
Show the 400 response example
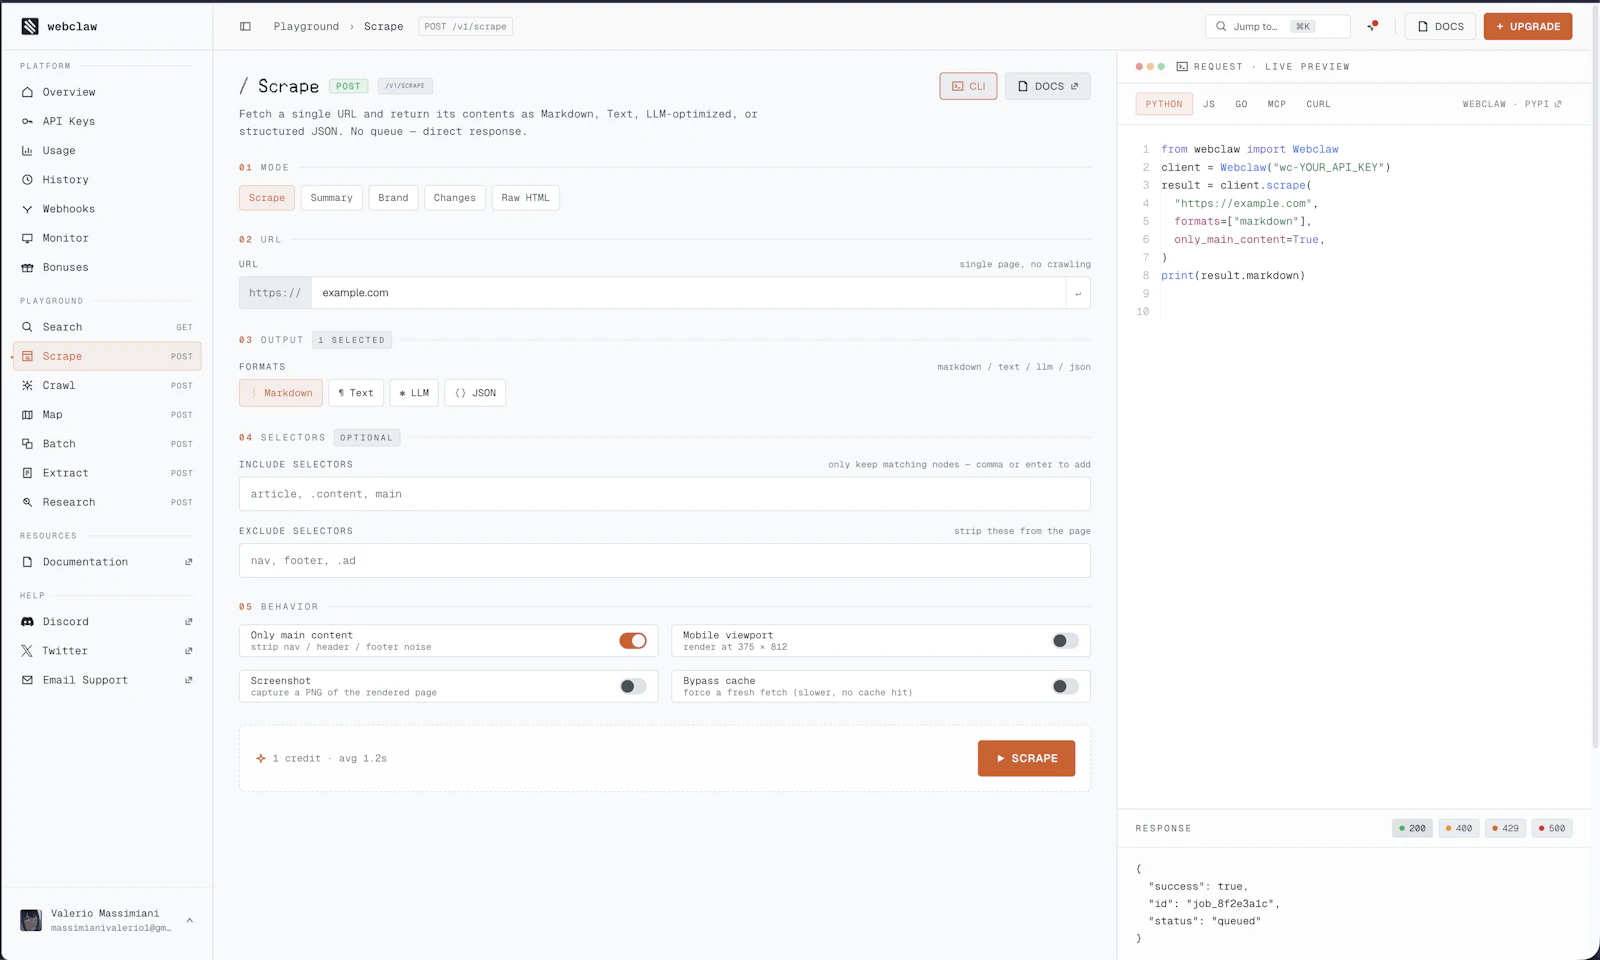(1459, 828)
